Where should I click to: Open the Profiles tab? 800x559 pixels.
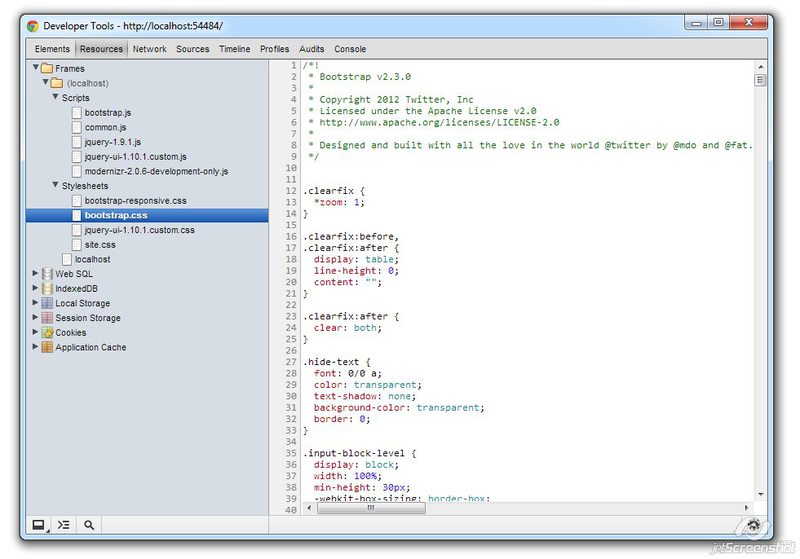point(274,49)
